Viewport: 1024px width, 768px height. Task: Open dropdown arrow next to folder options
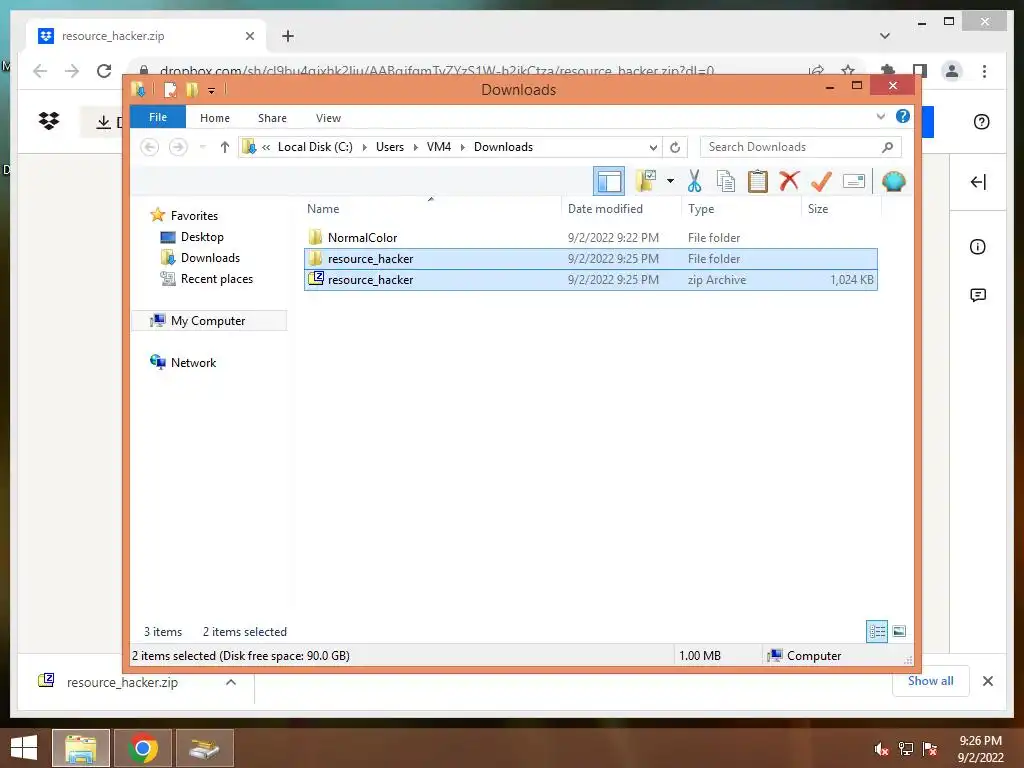tap(670, 181)
